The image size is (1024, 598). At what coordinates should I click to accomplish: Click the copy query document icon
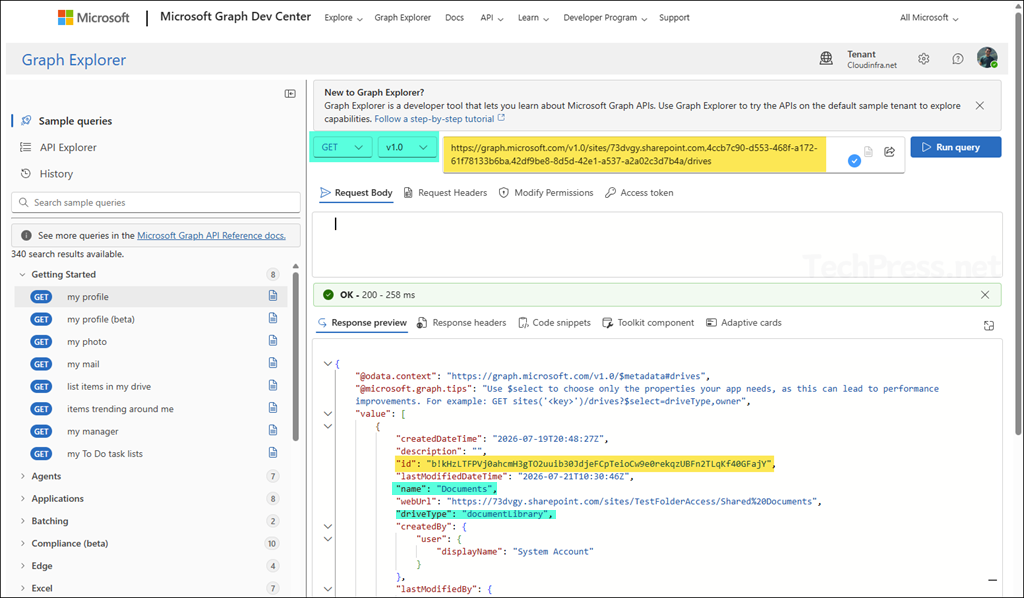pyautogui.click(x=868, y=151)
